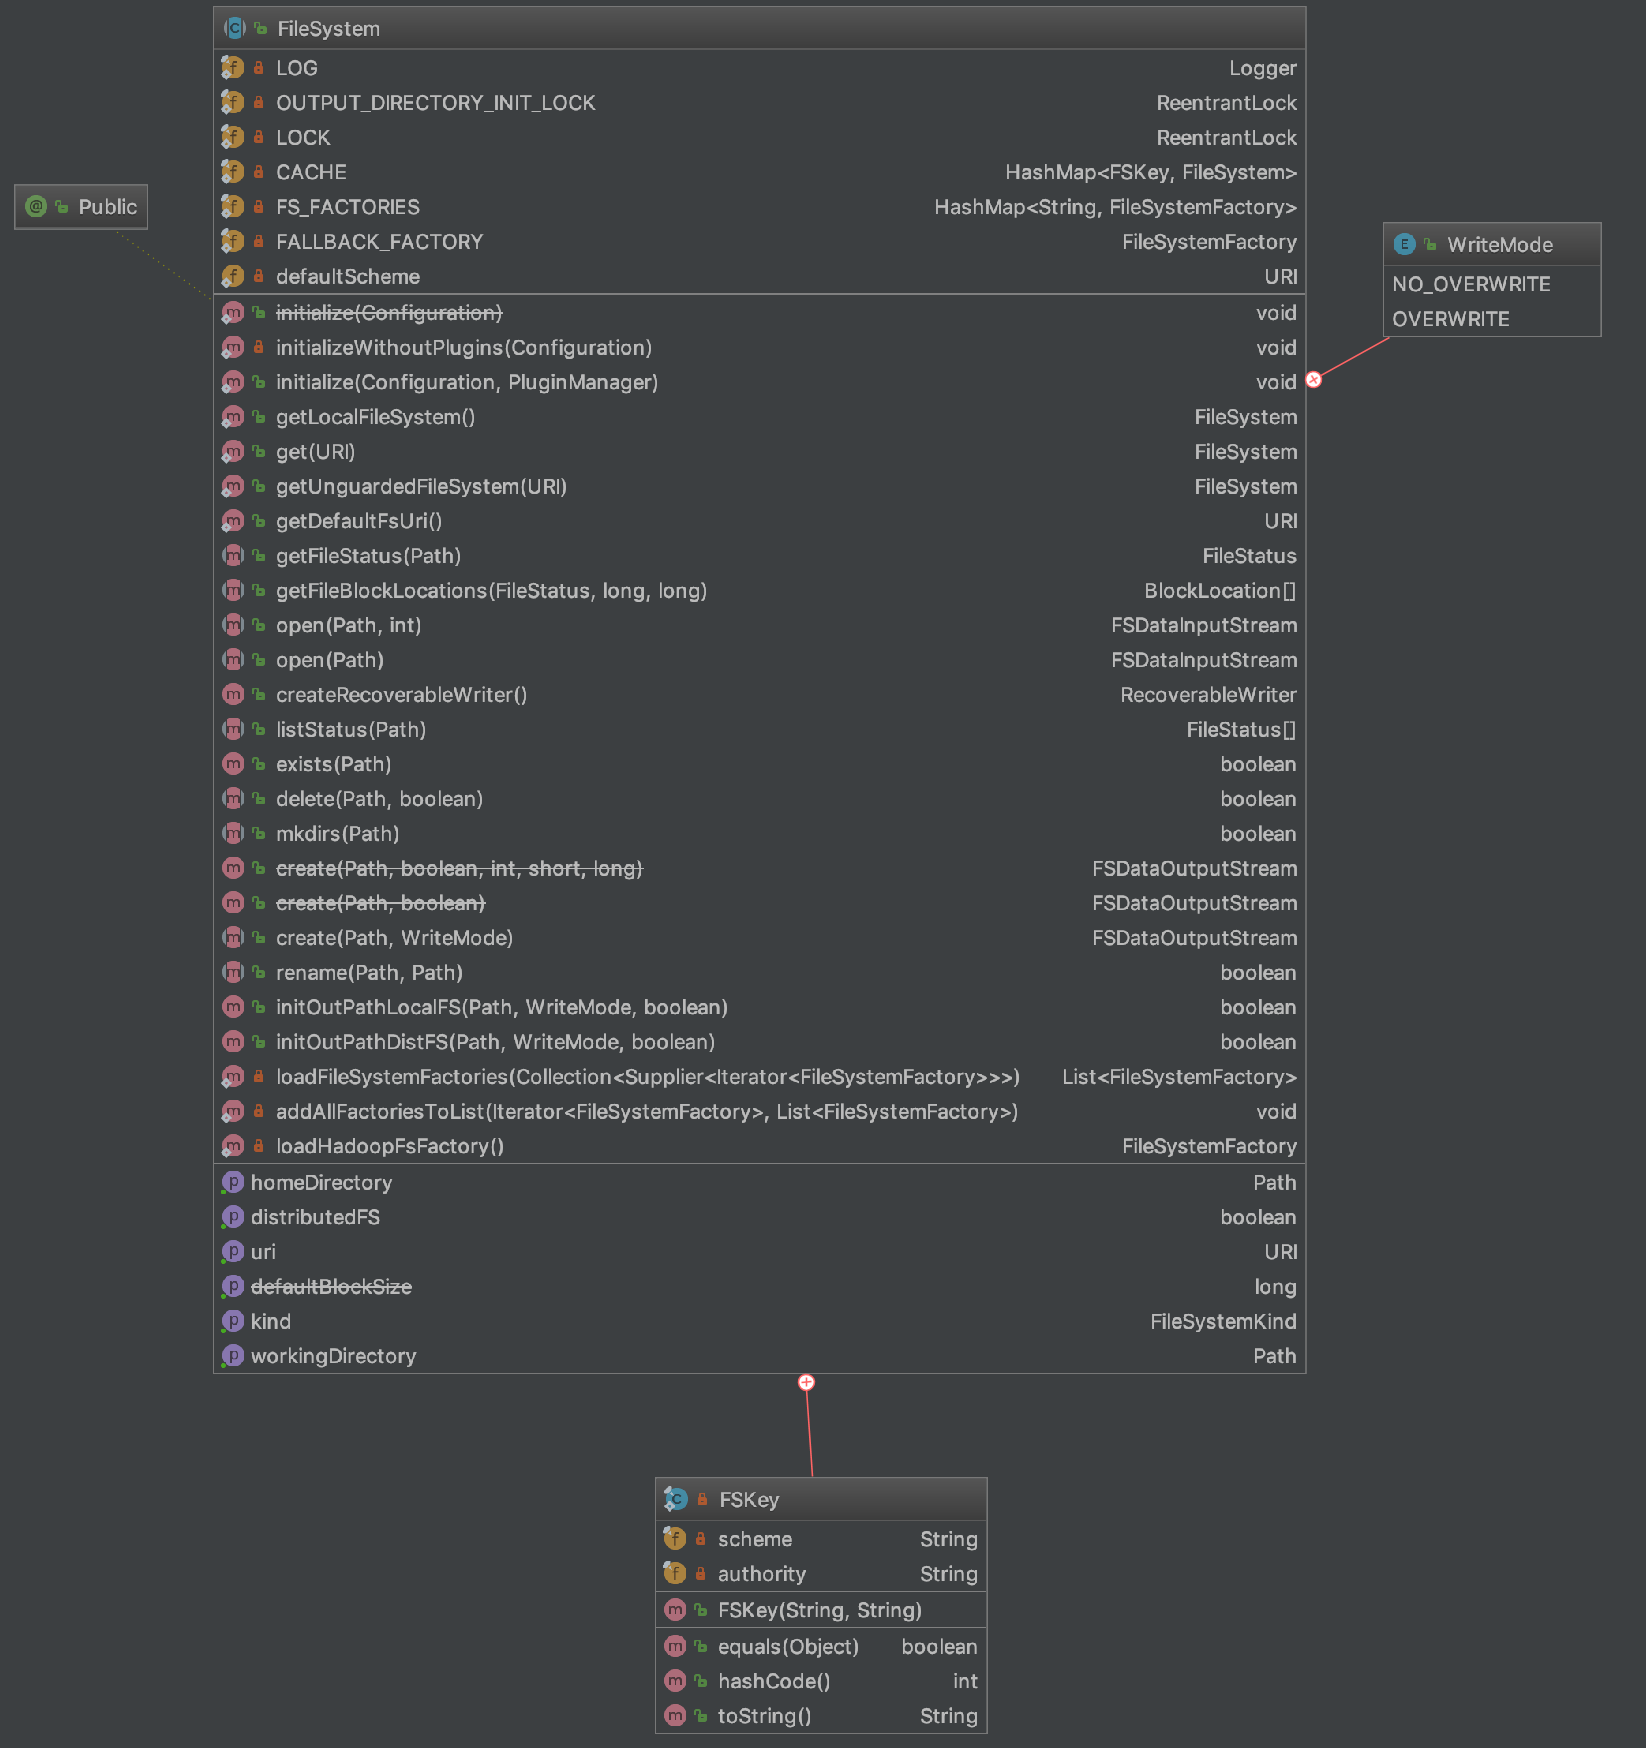1646x1748 pixels.
Task: Click the private lock icon beside LOG
Action: (x=259, y=68)
